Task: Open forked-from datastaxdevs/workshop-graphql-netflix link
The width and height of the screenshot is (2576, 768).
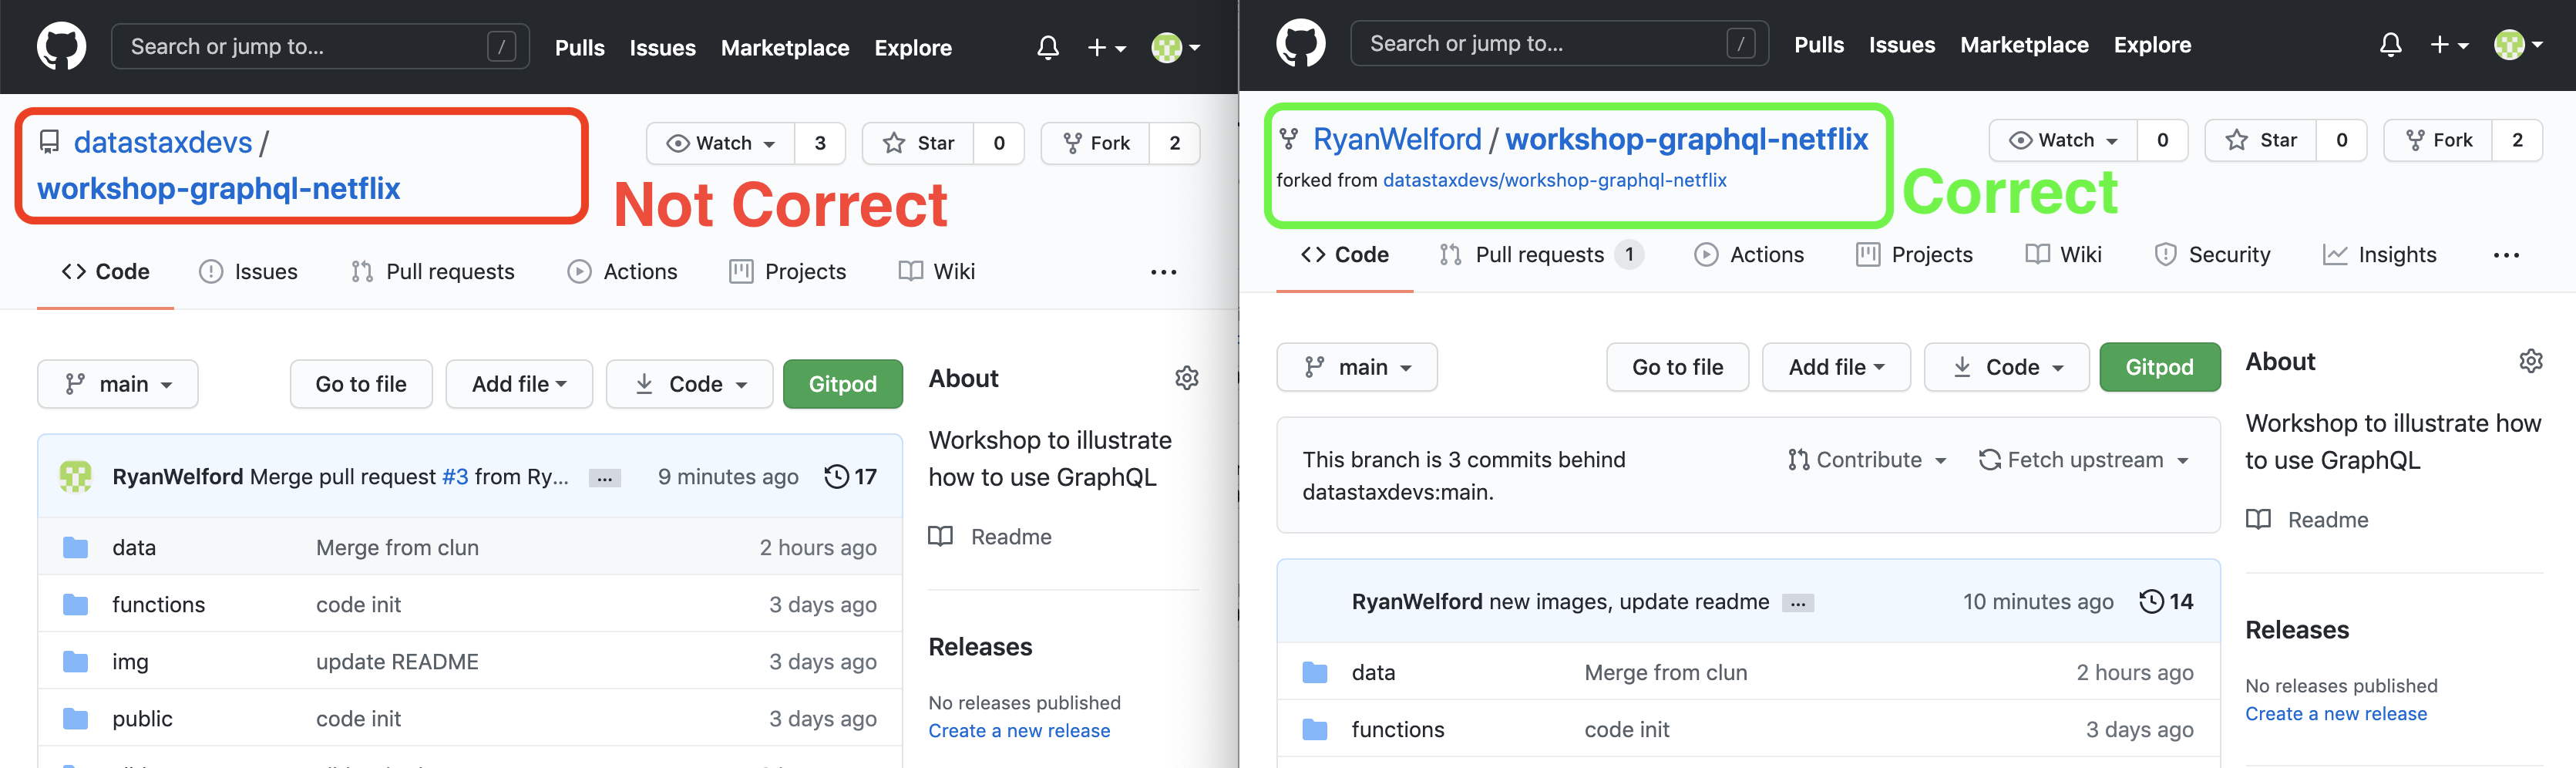Action: click(x=1554, y=180)
